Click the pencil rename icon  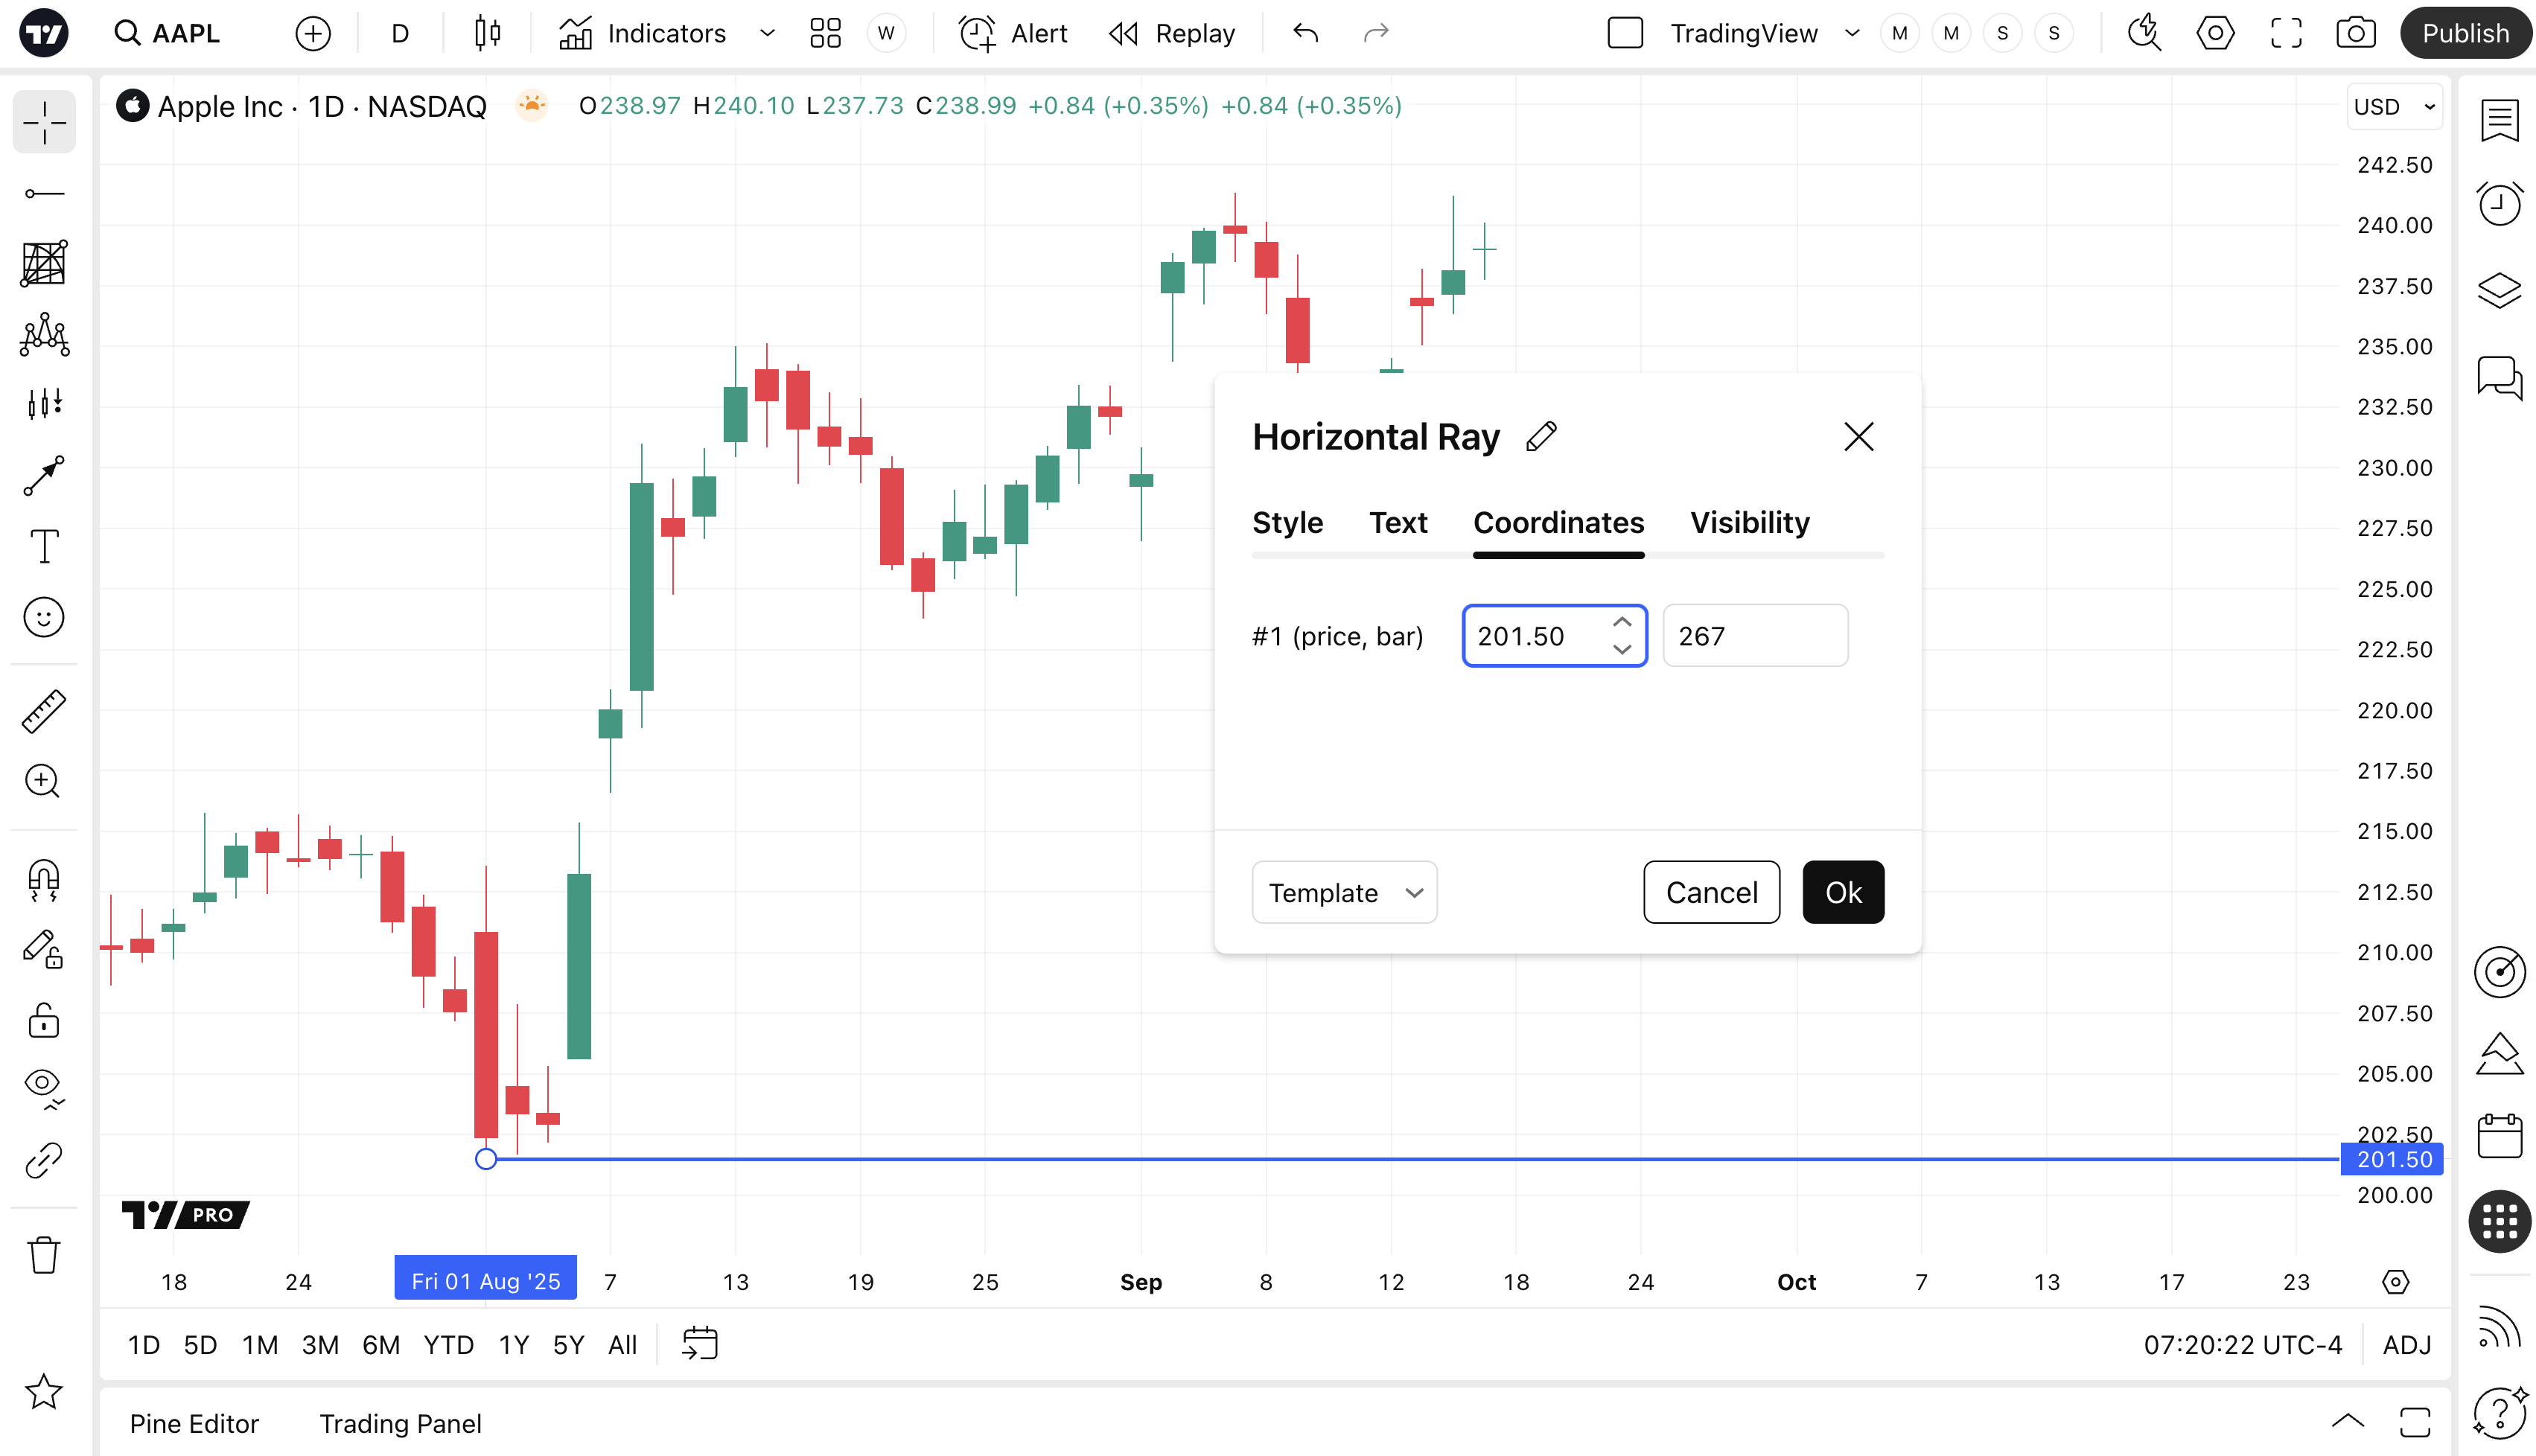1541,437
